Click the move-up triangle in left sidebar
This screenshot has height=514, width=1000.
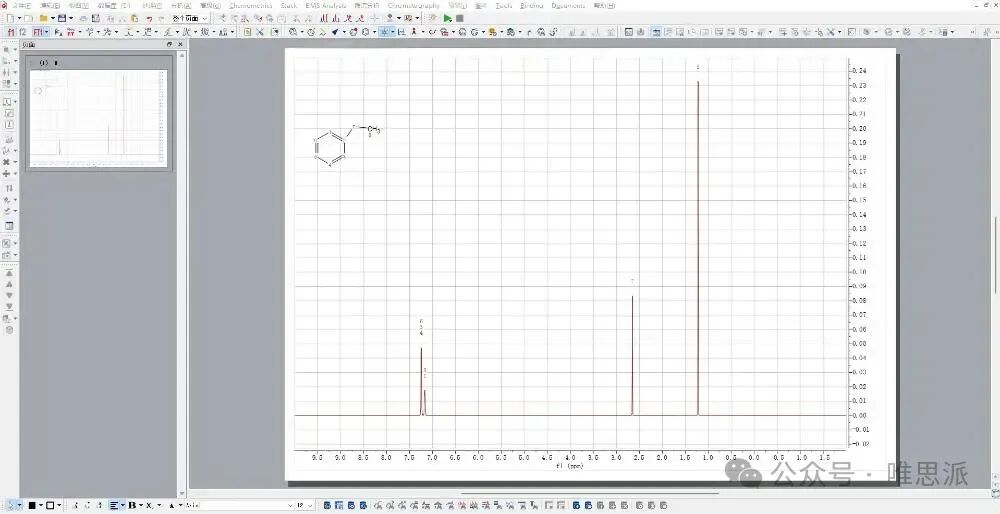[9, 284]
